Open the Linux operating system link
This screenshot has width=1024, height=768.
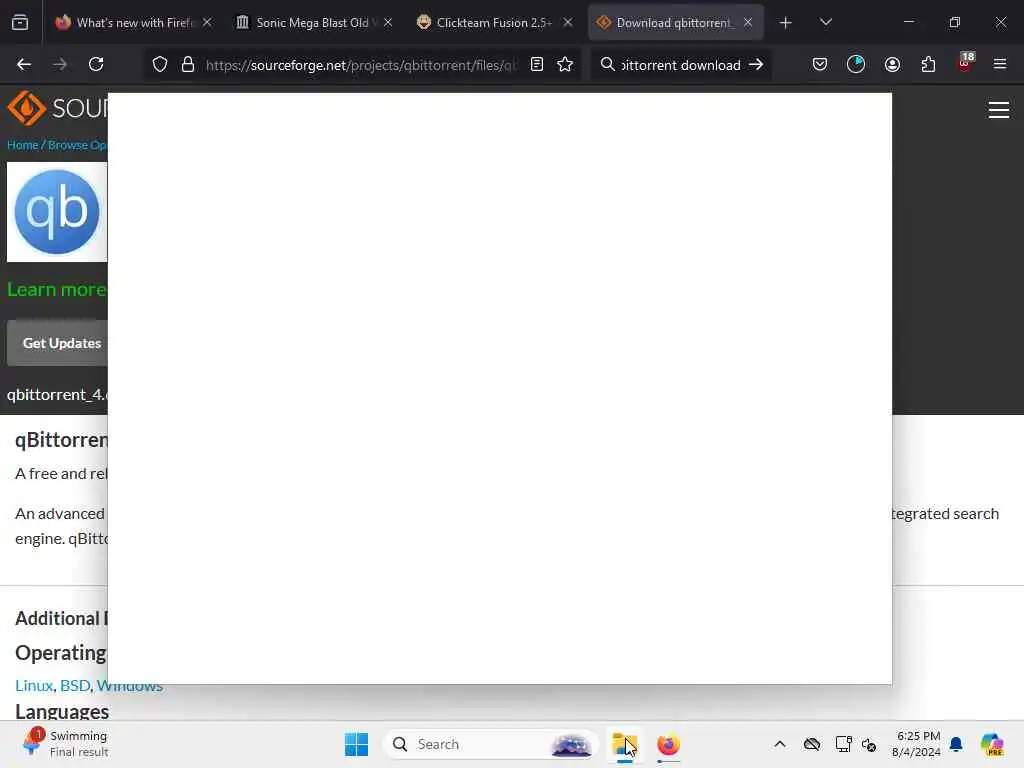point(34,685)
